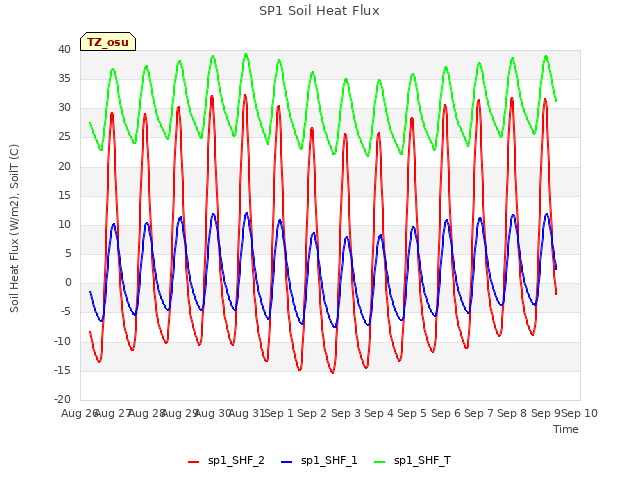The width and height of the screenshot is (640, 480).
Task: Click the Sep 2 x-axis date label
Action: click(312, 413)
